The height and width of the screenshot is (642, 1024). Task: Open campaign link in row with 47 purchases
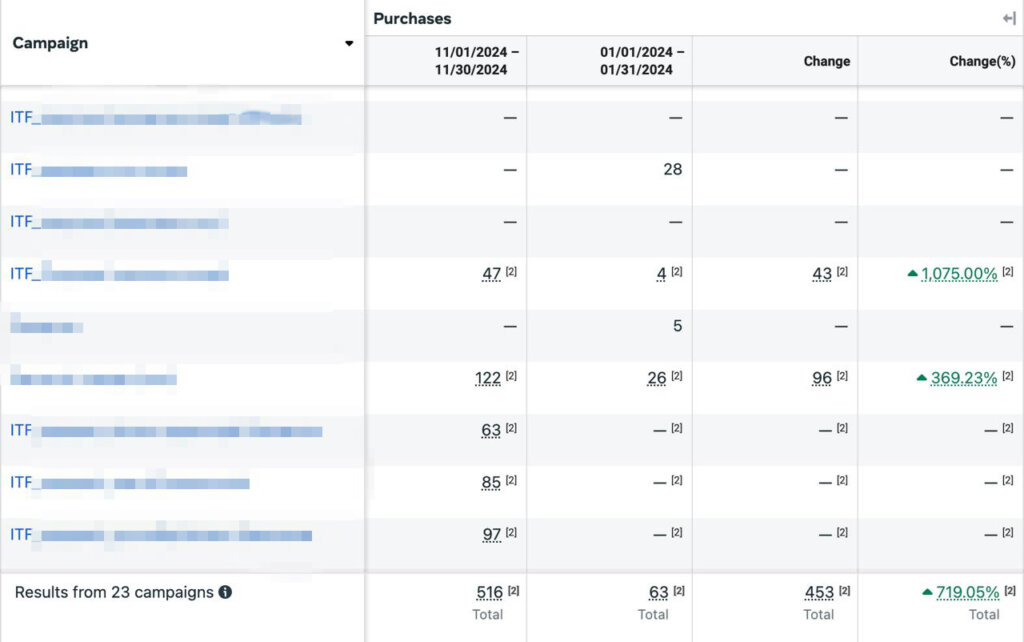point(119,274)
